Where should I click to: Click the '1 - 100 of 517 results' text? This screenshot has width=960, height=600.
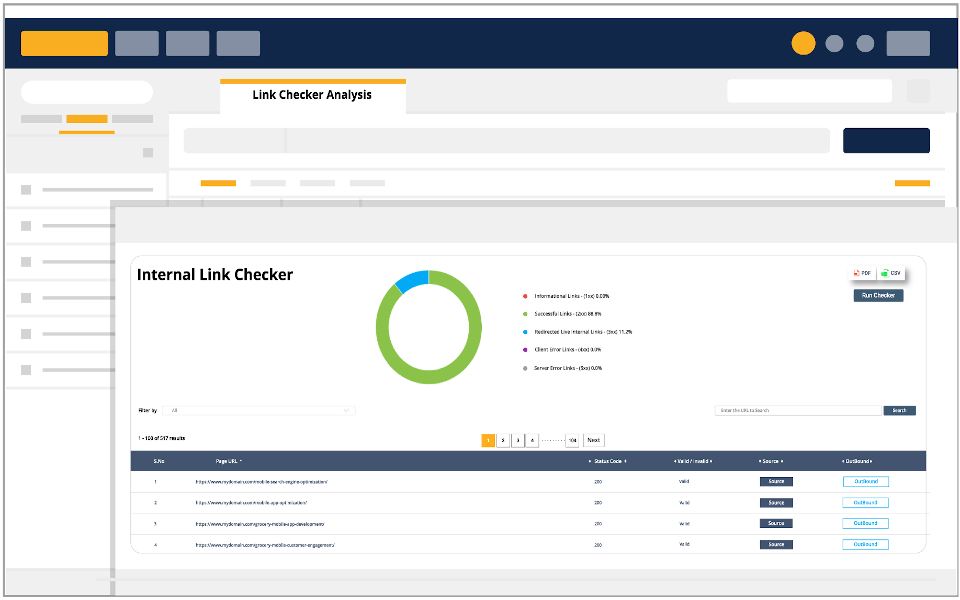coord(162,438)
